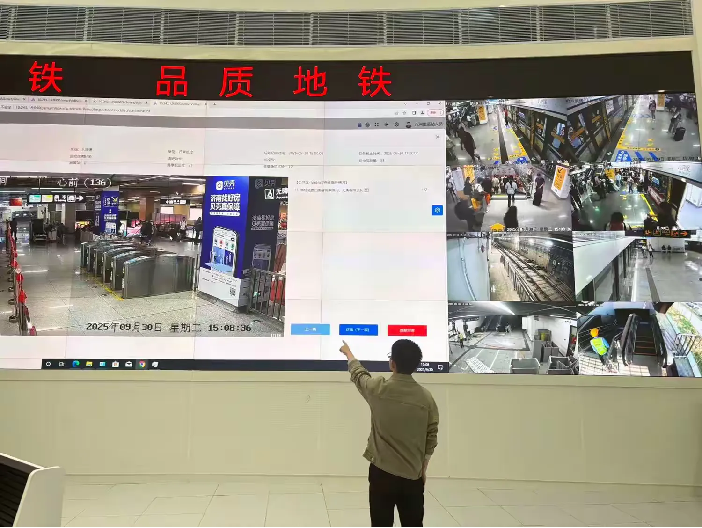
Task: Open the station snapshot dated 2025年09月30日
Action: click(x=142, y=255)
